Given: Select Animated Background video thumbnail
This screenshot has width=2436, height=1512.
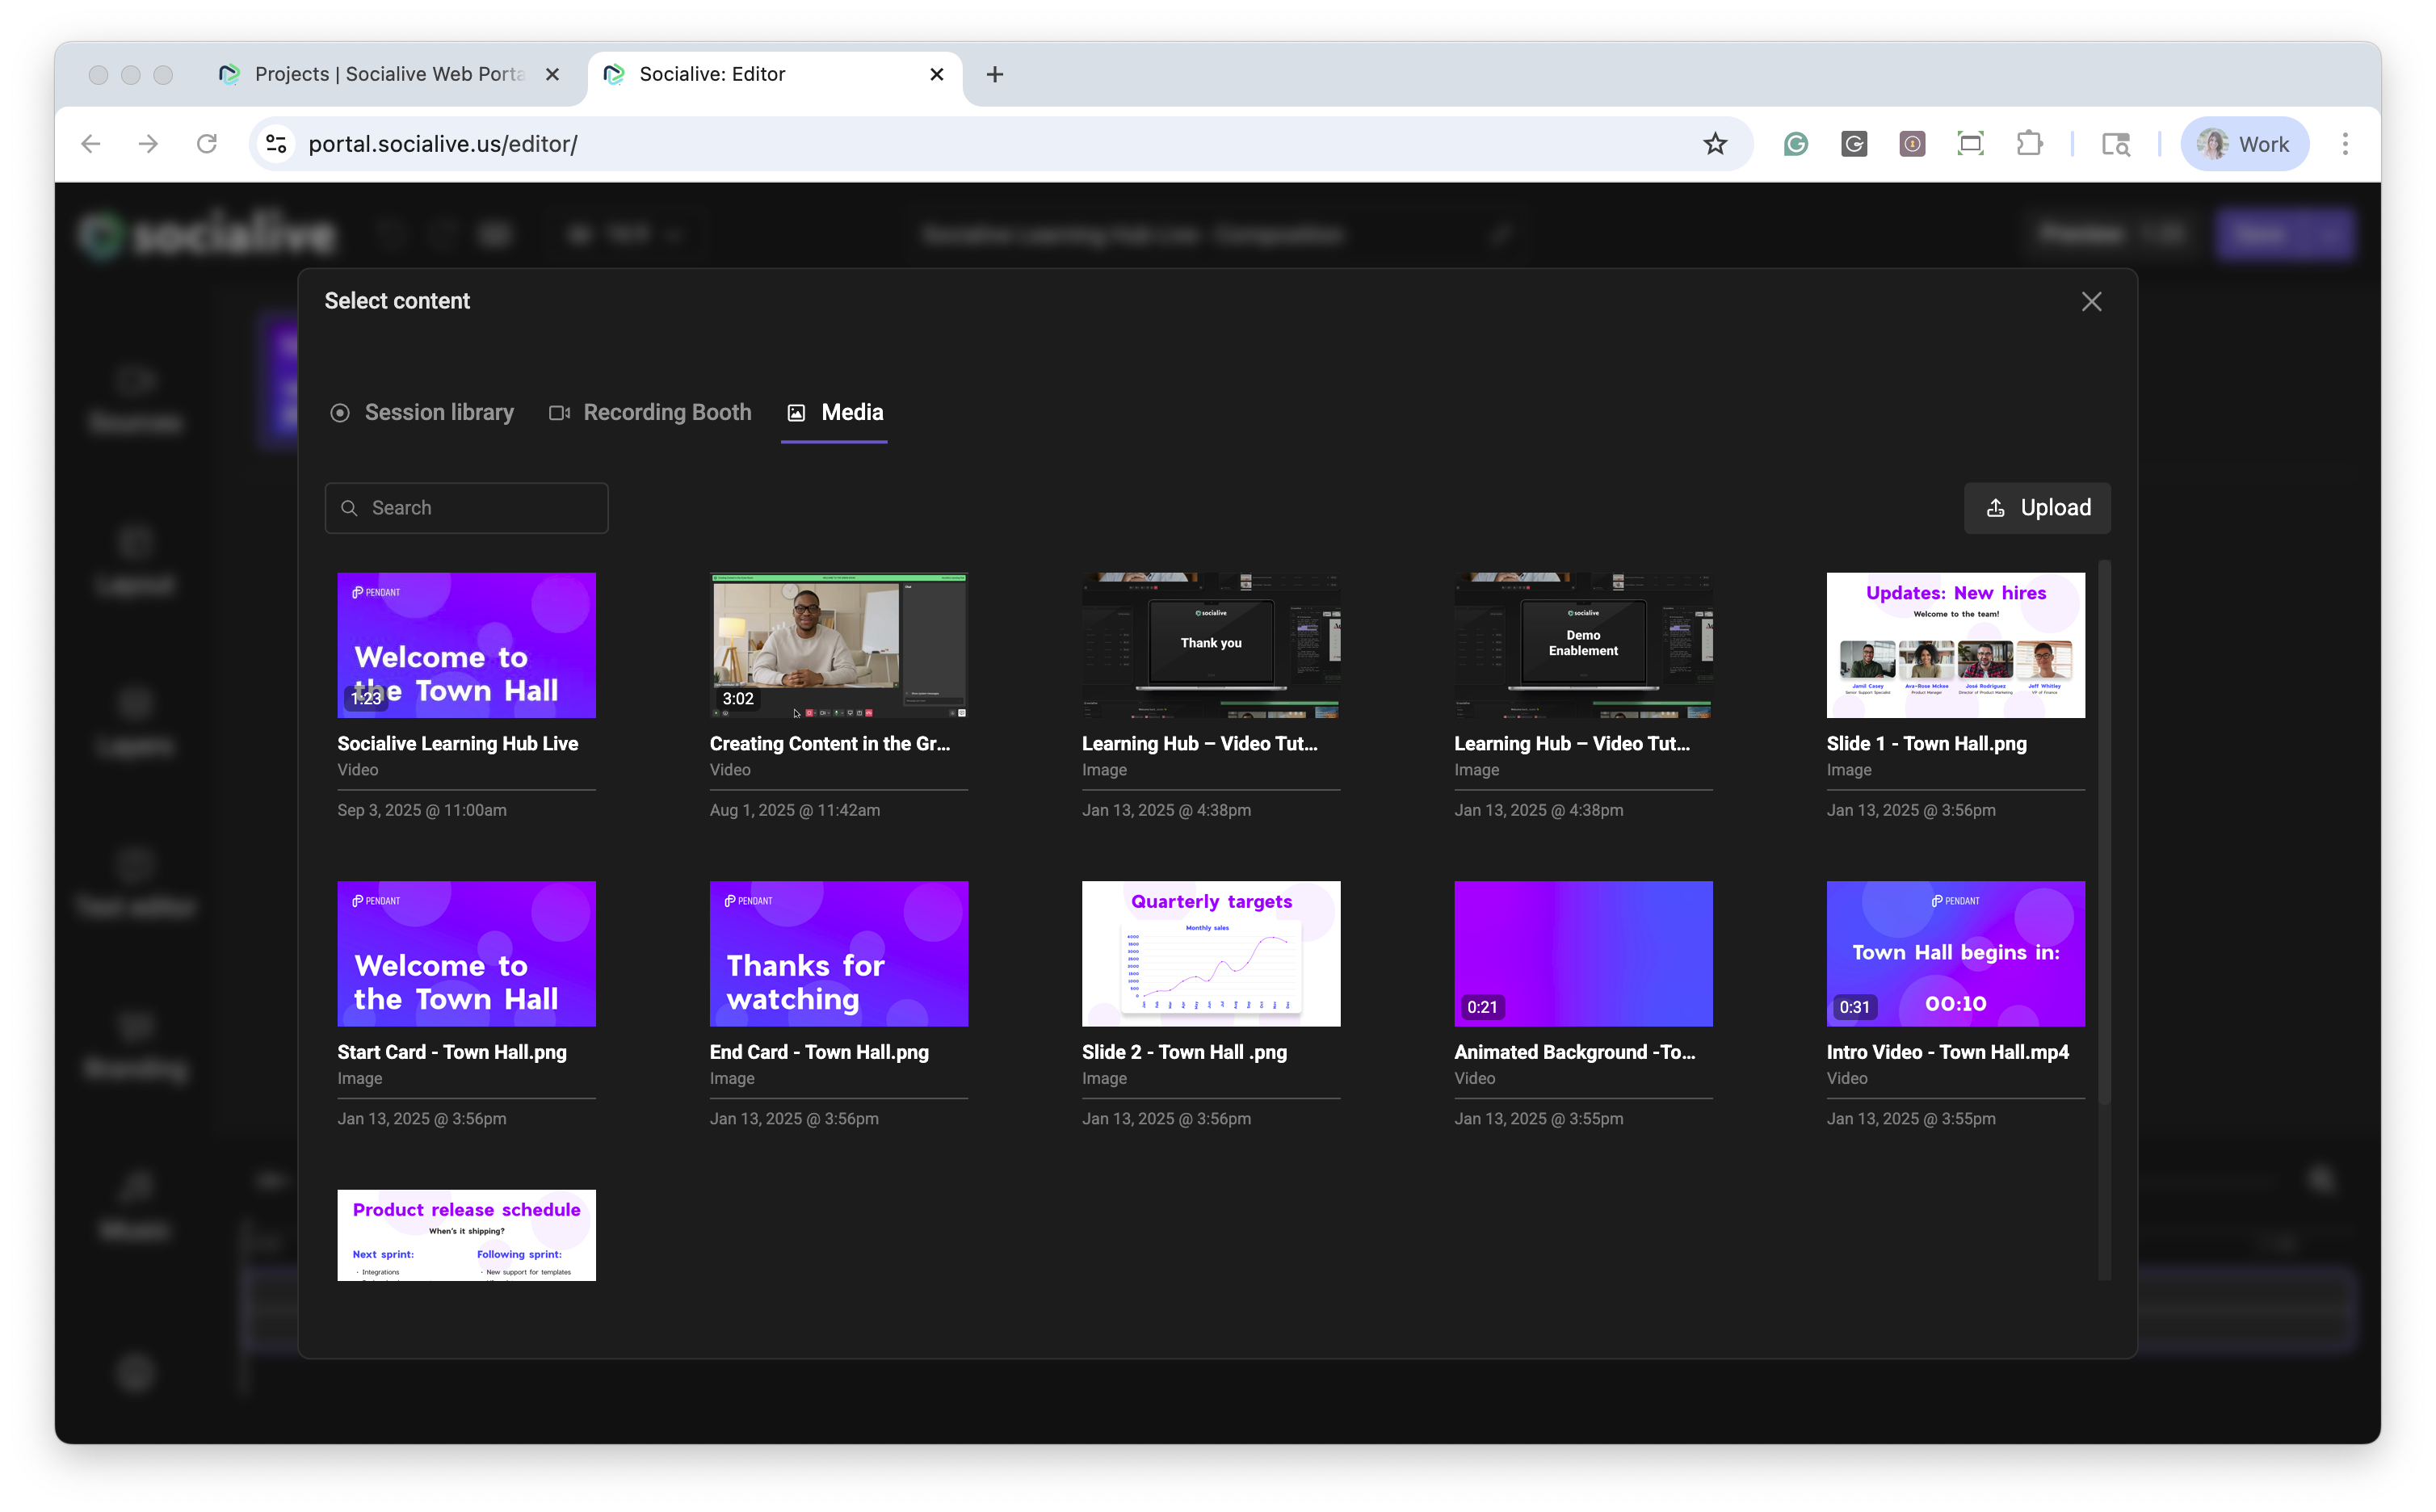Looking at the screenshot, I should pyautogui.click(x=1582, y=953).
